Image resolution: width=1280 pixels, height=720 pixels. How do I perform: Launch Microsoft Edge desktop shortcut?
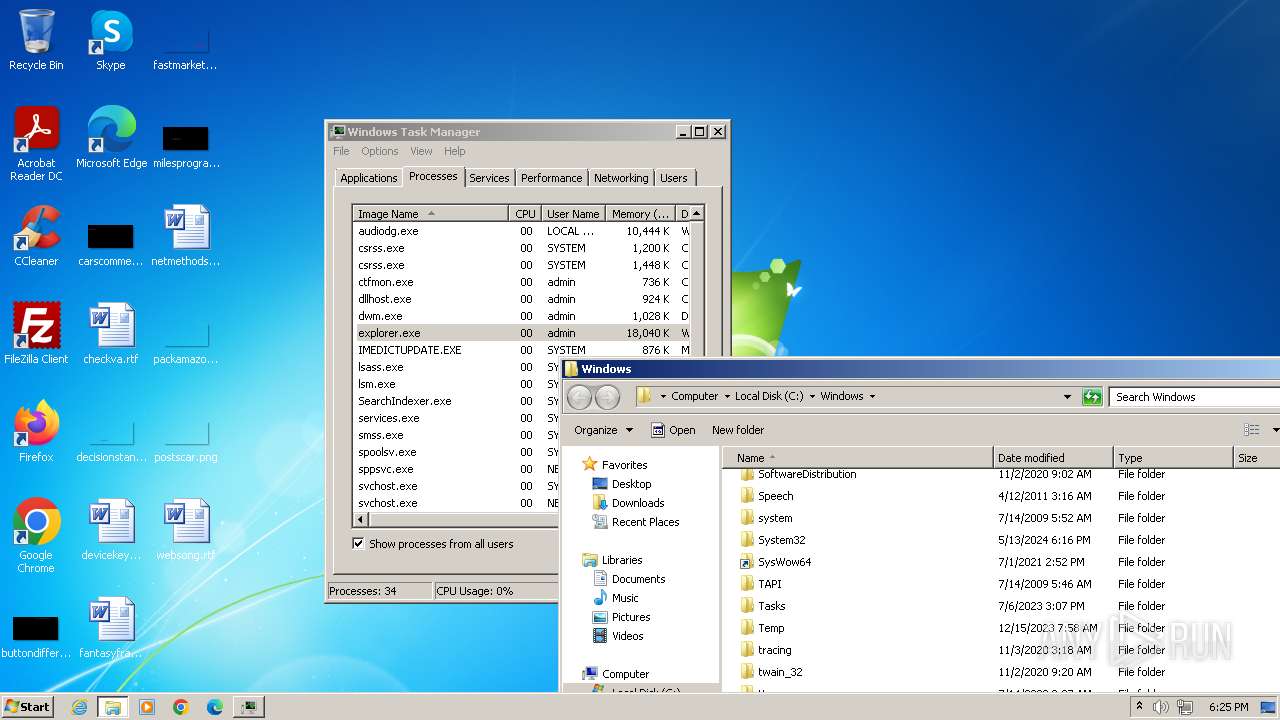111,138
